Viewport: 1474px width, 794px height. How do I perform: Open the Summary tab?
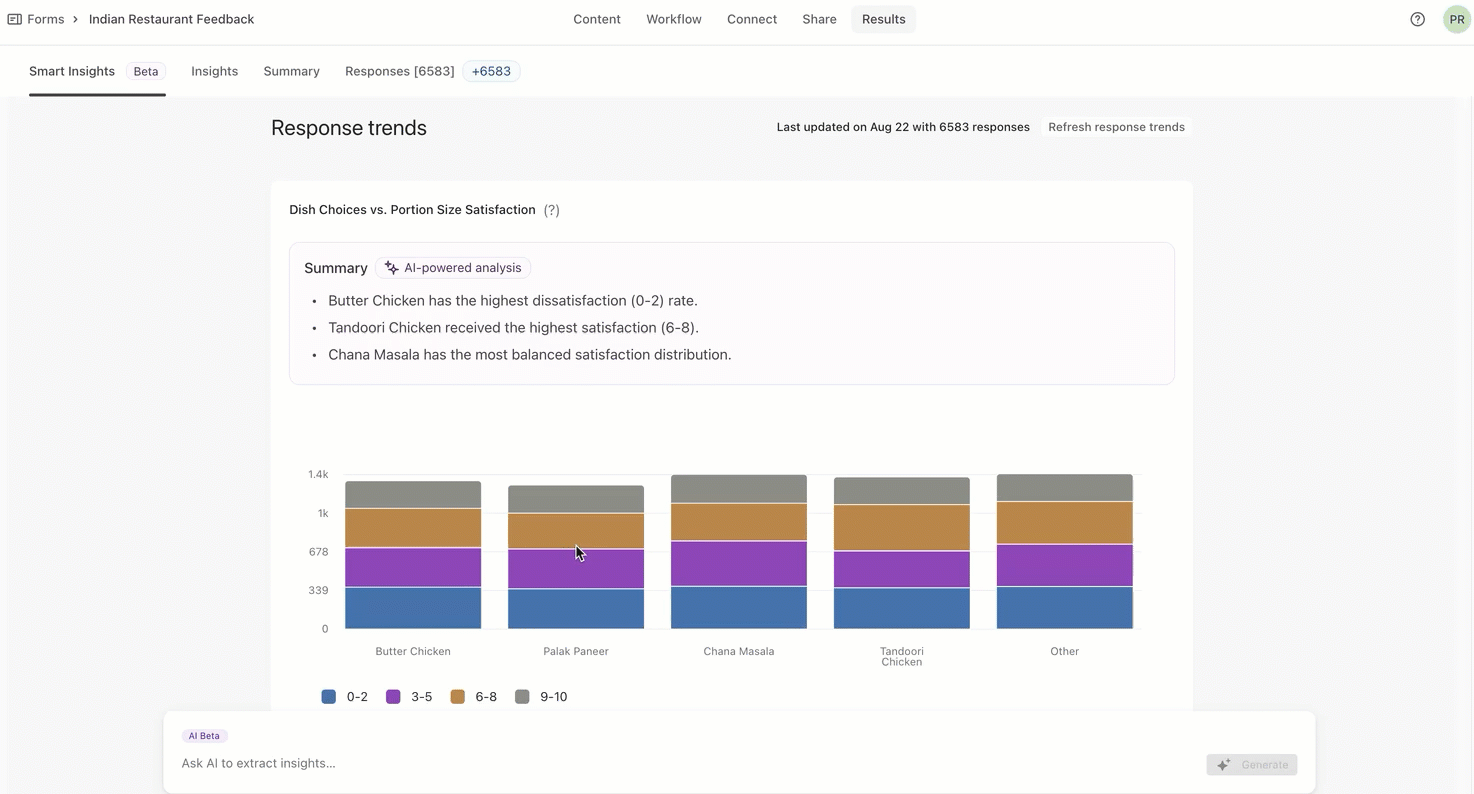[x=291, y=71]
